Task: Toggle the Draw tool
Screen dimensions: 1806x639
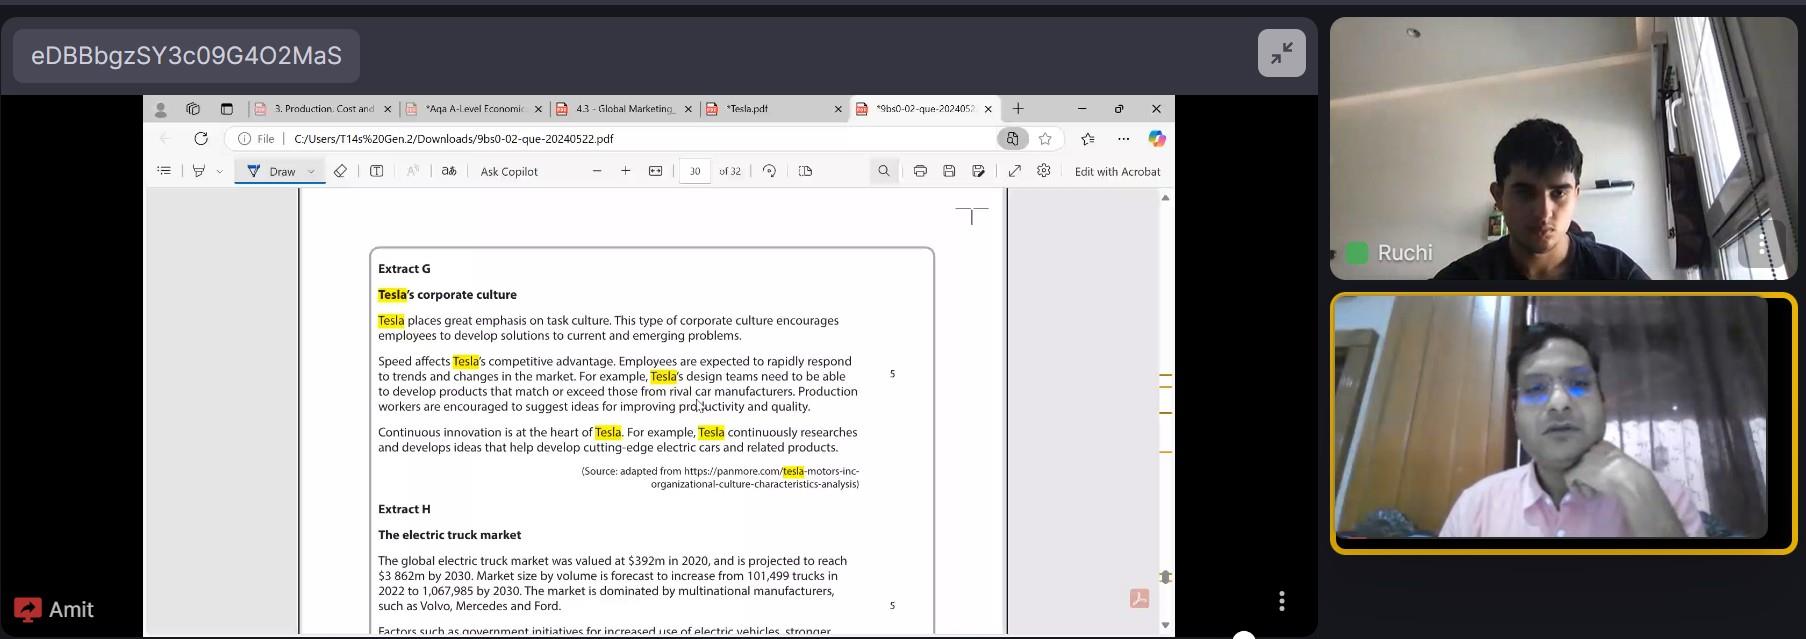Action: [271, 171]
